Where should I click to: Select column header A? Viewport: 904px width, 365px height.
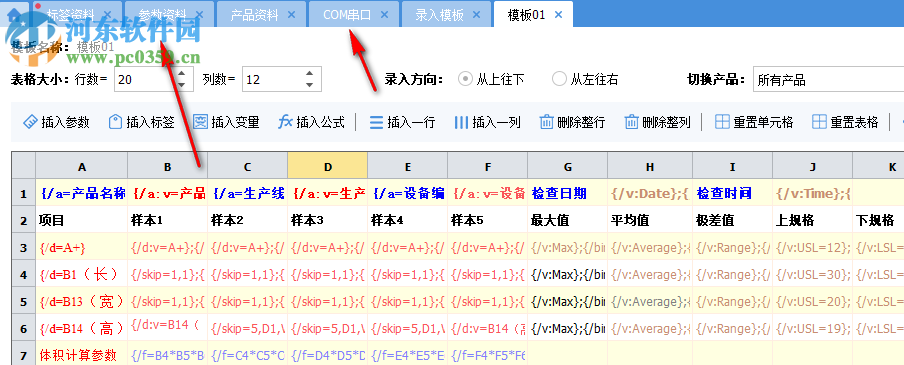tap(82, 167)
